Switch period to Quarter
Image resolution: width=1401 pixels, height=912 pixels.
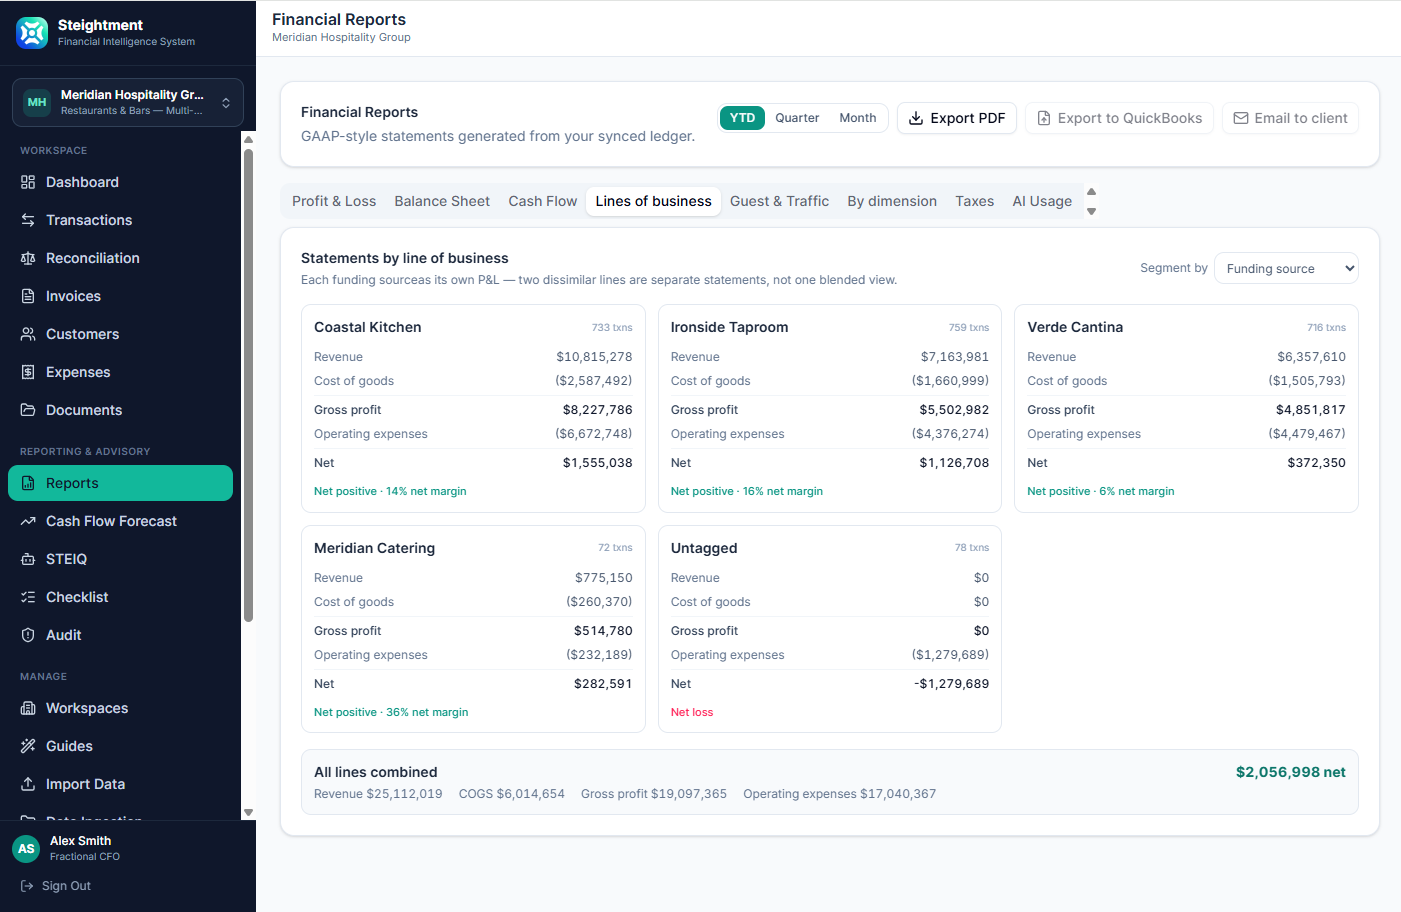point(797,118)
